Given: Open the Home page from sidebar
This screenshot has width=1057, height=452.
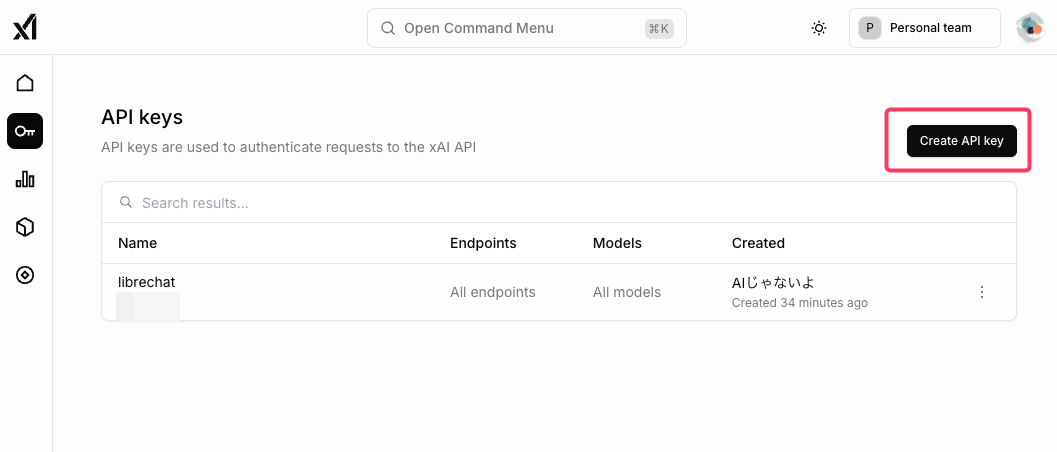Looking at the screenshot, I should point(25,83).
